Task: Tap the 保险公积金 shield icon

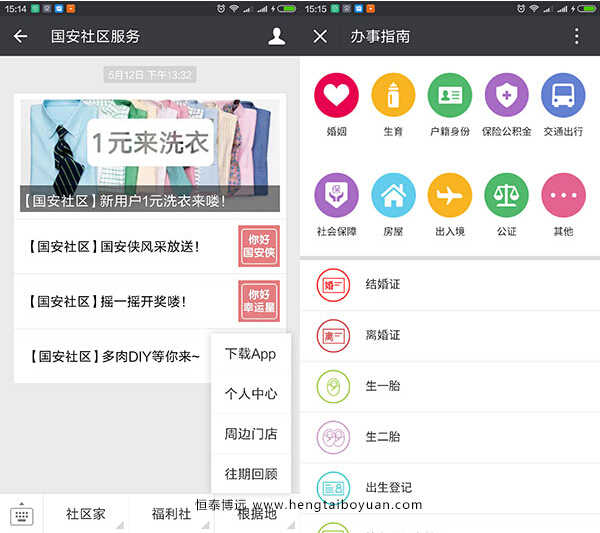Action: point(506,96)
